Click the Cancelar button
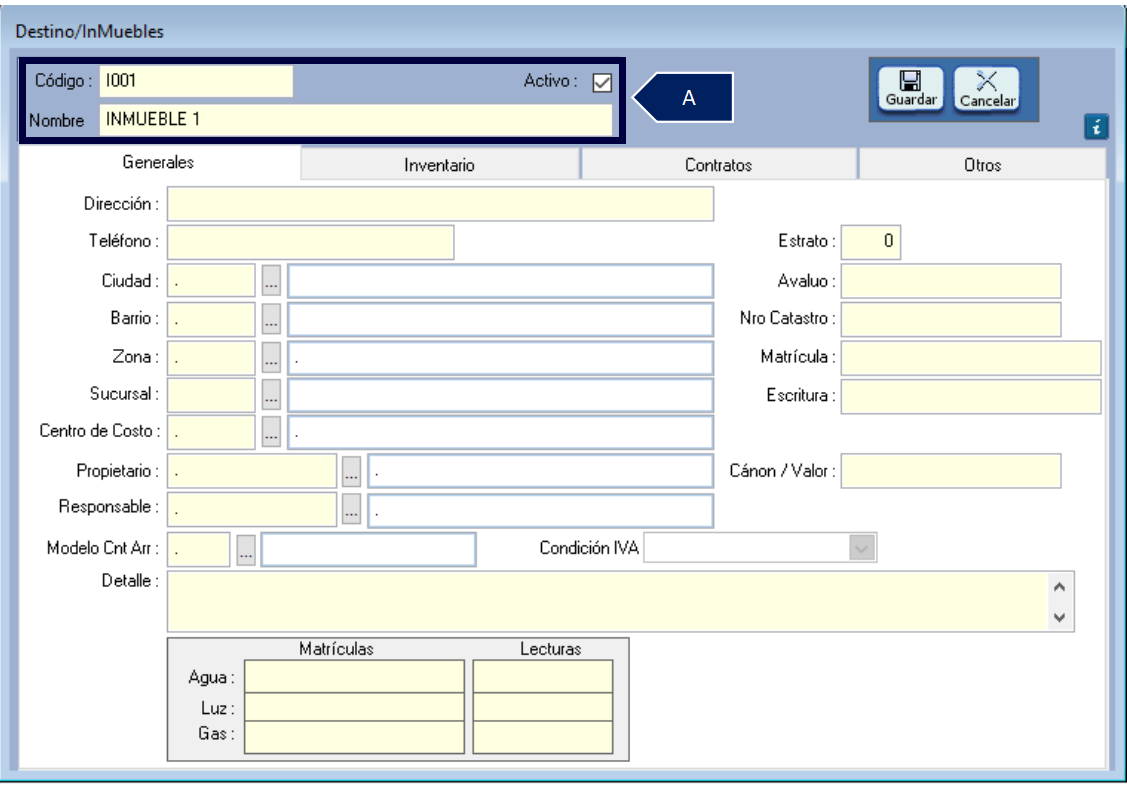The width and height of the screenshot is (1127, 788). point(987,89)
